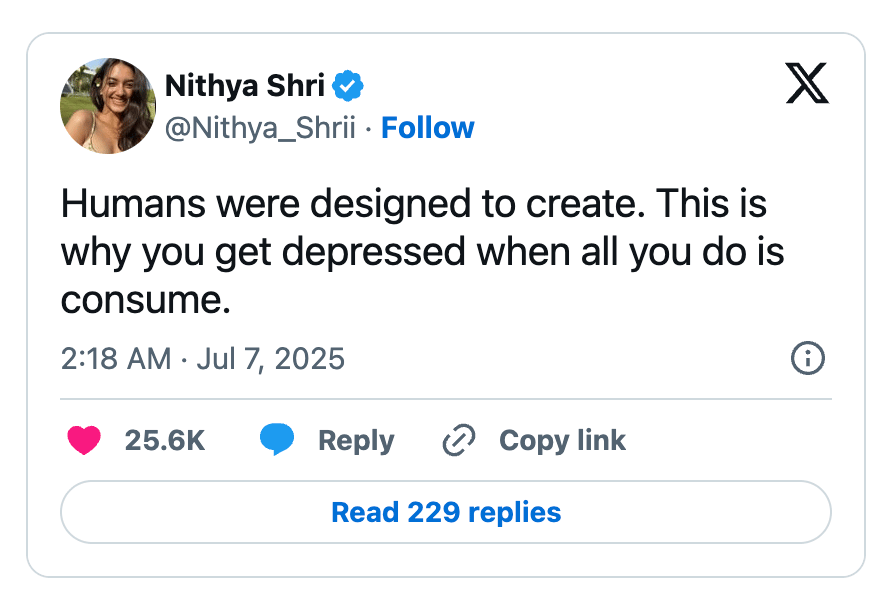Image resolution: width=896 pixels, height=610 pixels.
Task: Click the empty area right of Copy link
Action: (730, 441)
